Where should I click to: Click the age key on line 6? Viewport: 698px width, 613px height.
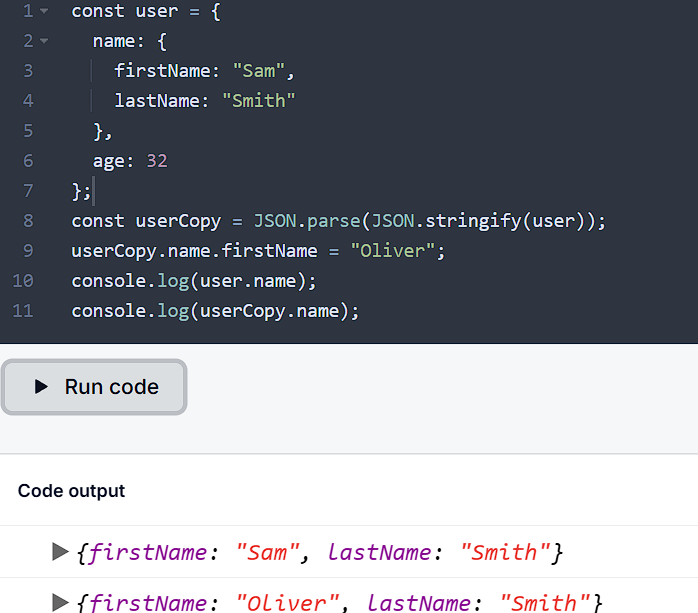coord(109,162)
